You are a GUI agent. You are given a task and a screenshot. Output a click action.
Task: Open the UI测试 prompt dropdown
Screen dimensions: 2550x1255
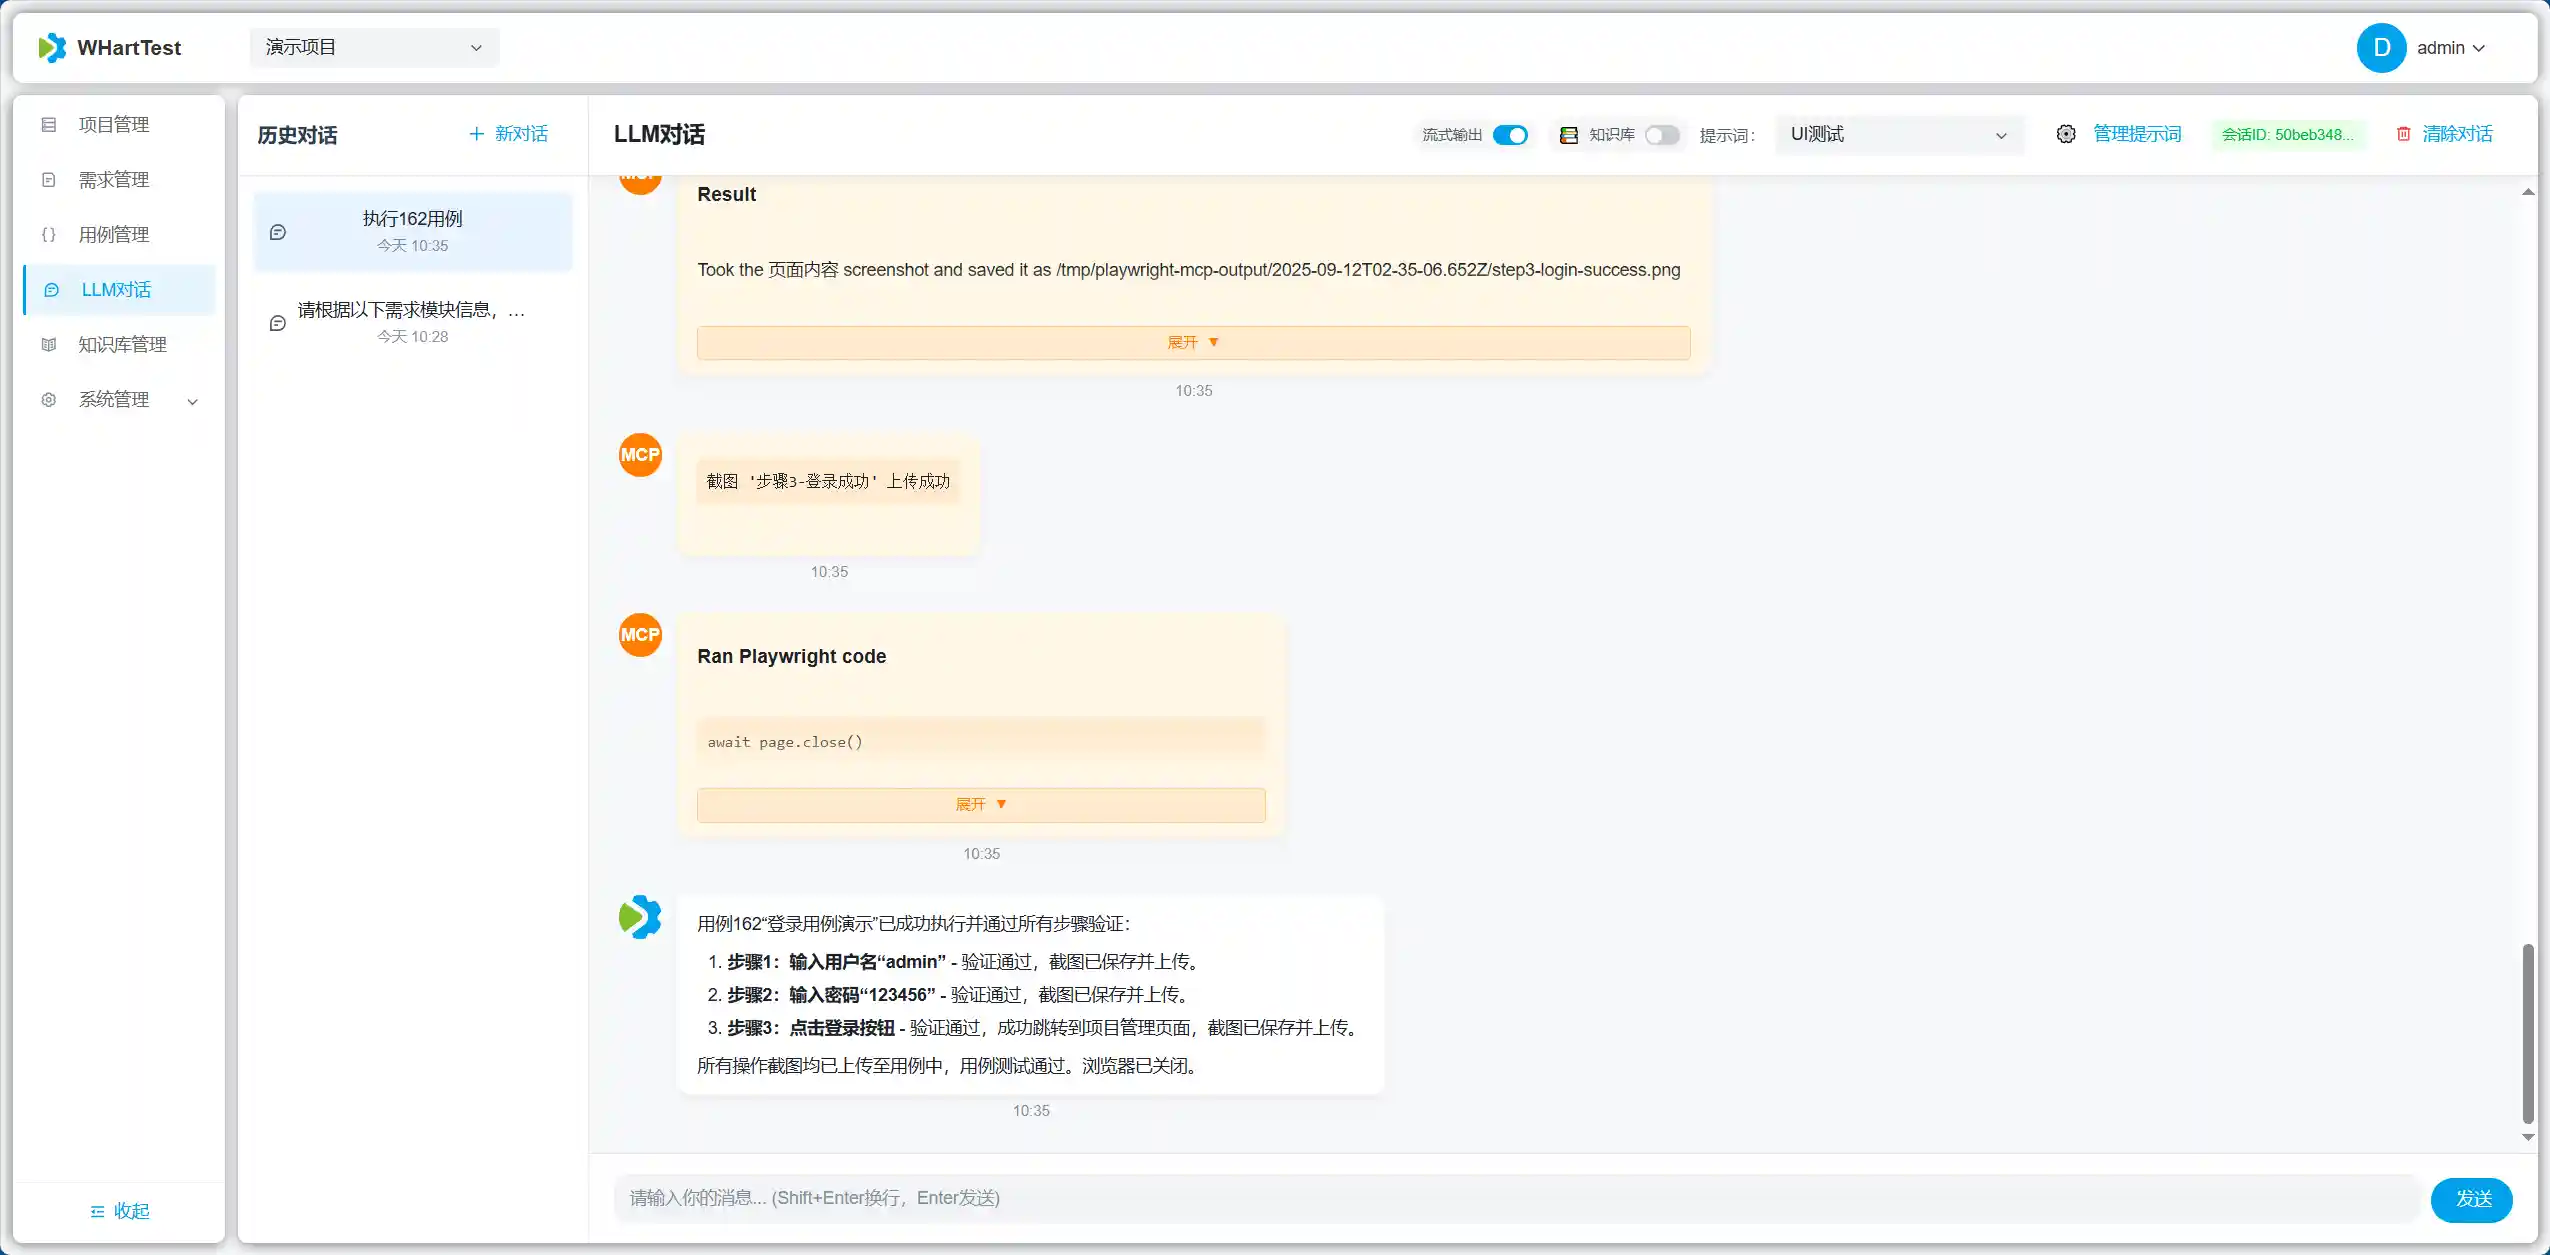tap(1898, 135)
